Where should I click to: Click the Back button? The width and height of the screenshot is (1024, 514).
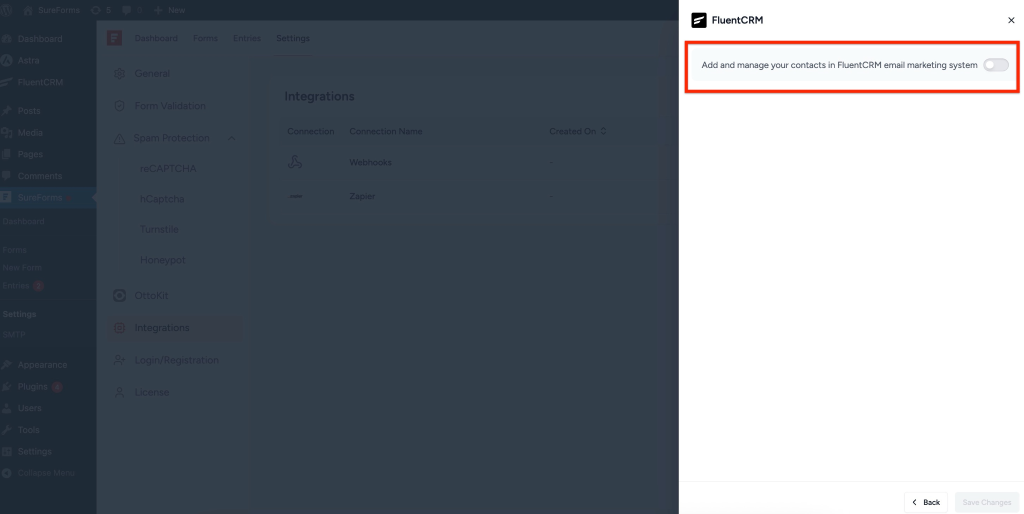pyautogui.click(x=925, y=502)
